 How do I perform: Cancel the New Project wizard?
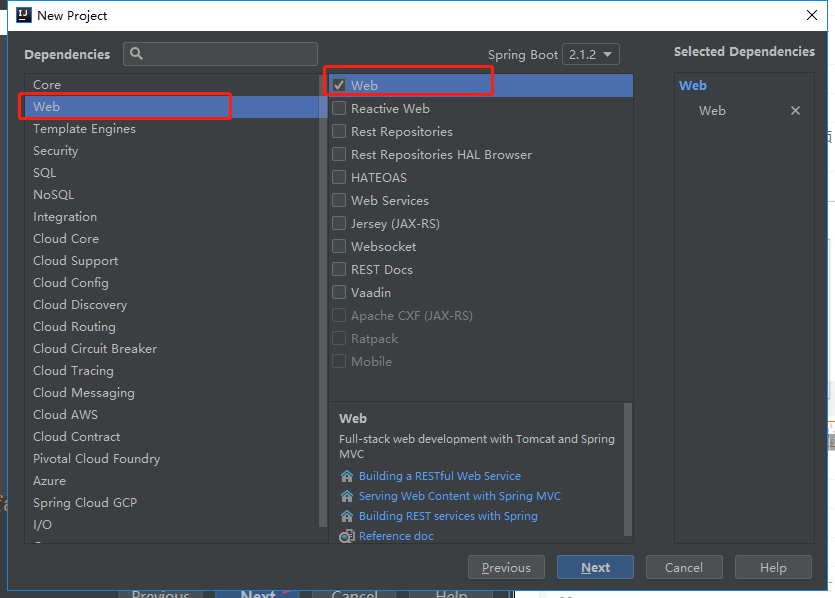pyautogui.click(x=684, y=568)
